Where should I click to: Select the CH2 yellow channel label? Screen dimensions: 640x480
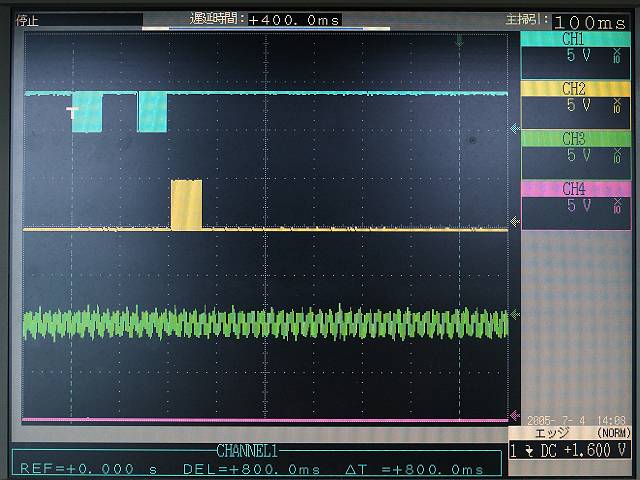(574, 89)
